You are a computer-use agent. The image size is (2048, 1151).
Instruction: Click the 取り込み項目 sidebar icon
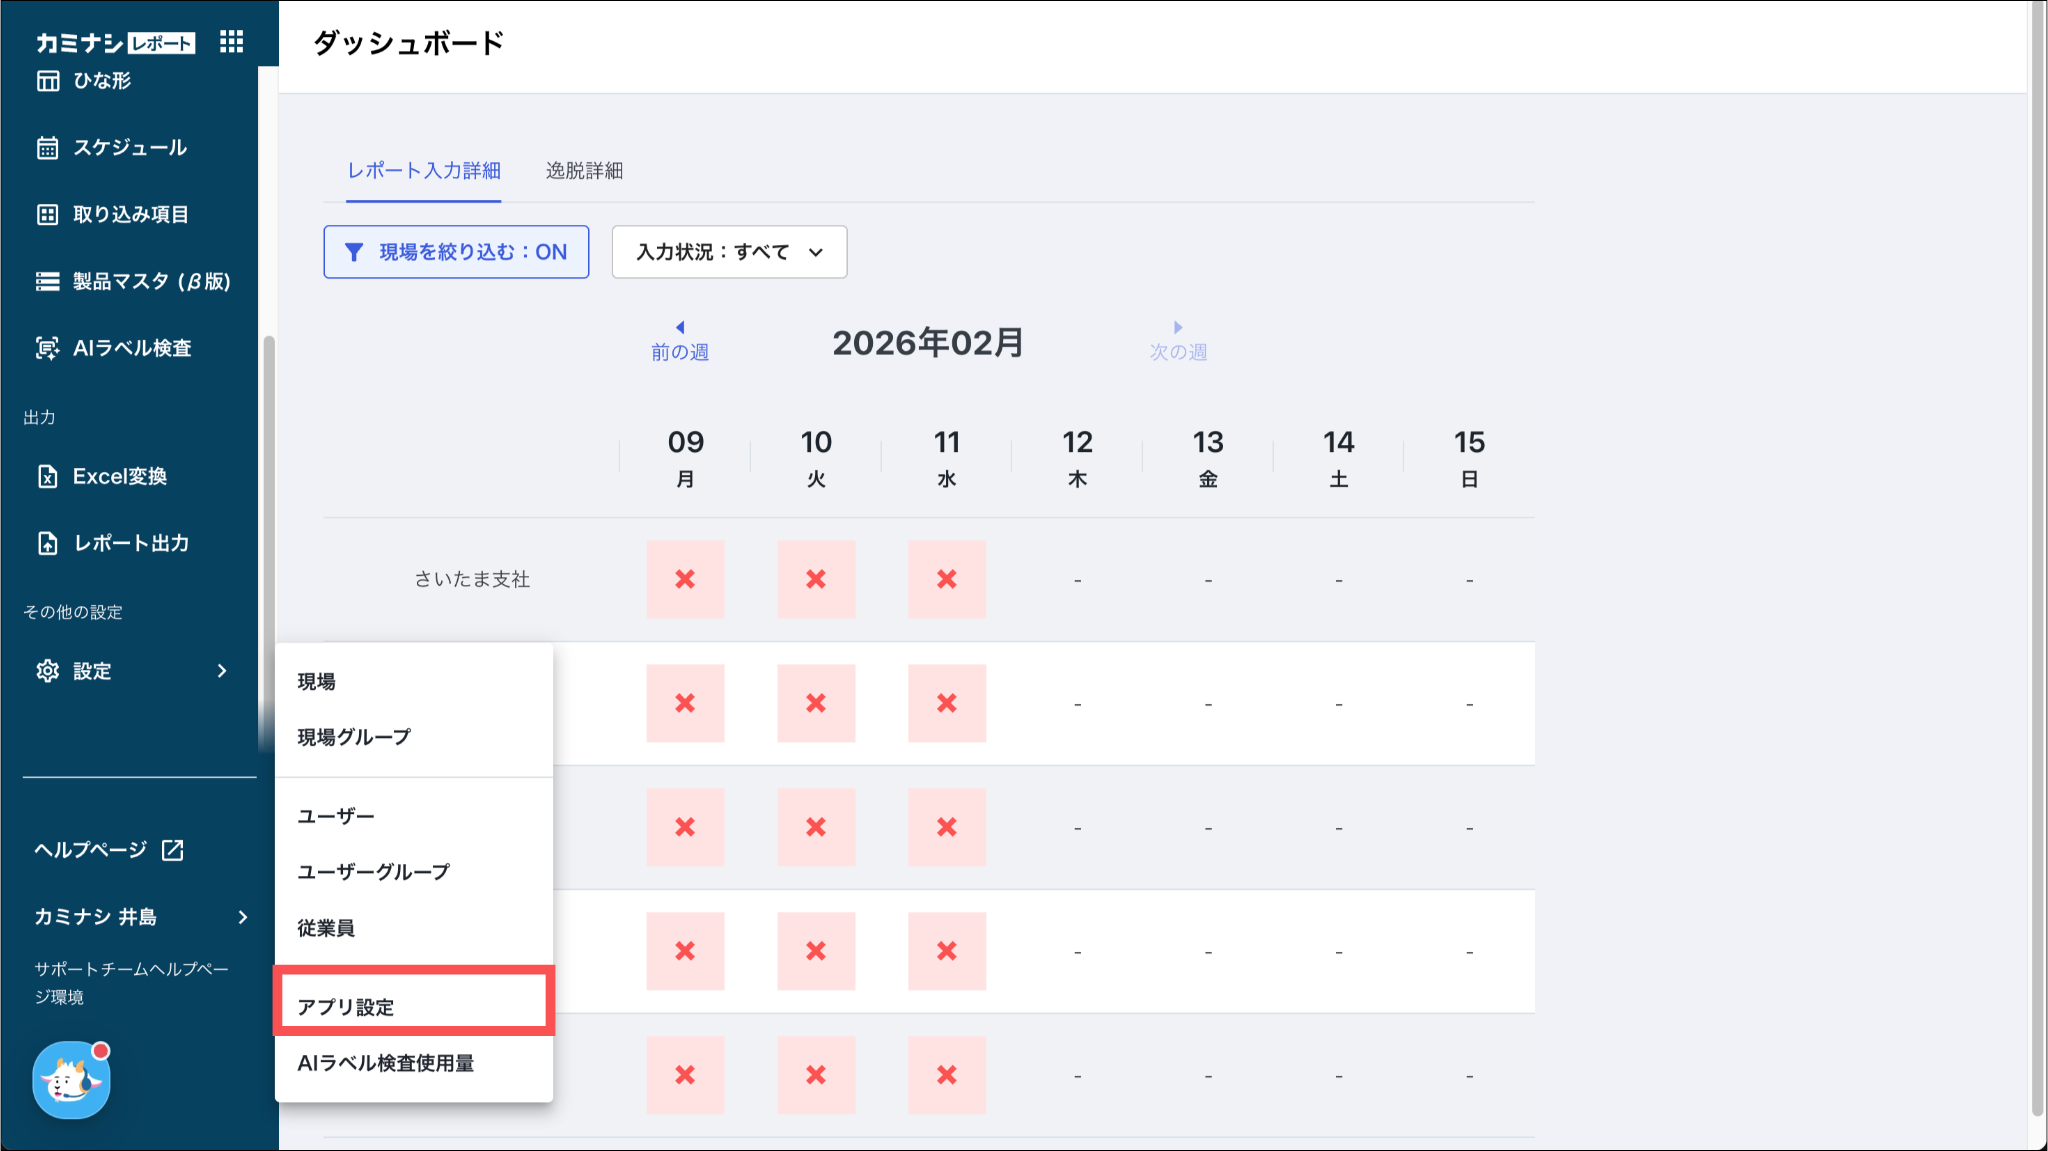[x=47, y=214]
